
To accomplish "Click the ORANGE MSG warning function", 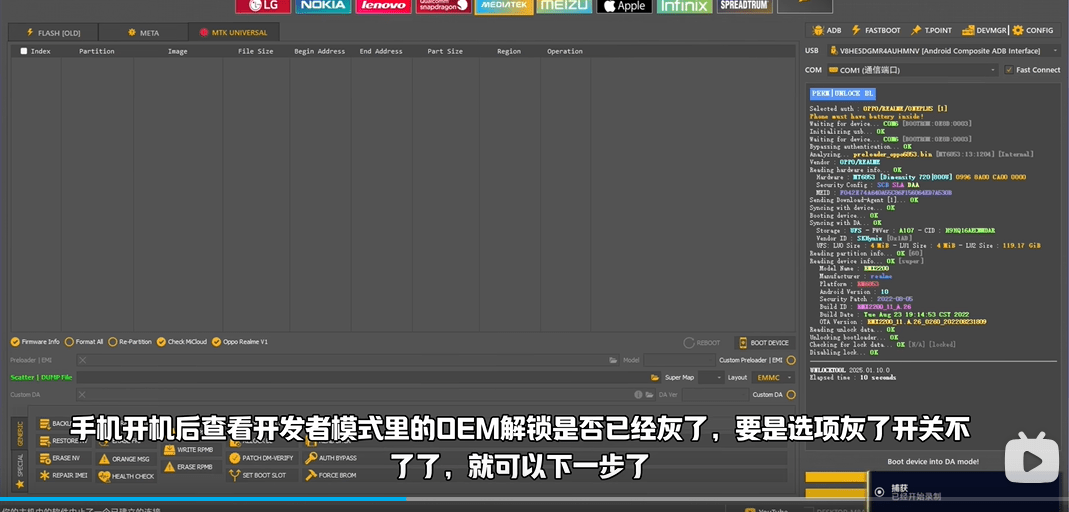I will pos(124,459).
